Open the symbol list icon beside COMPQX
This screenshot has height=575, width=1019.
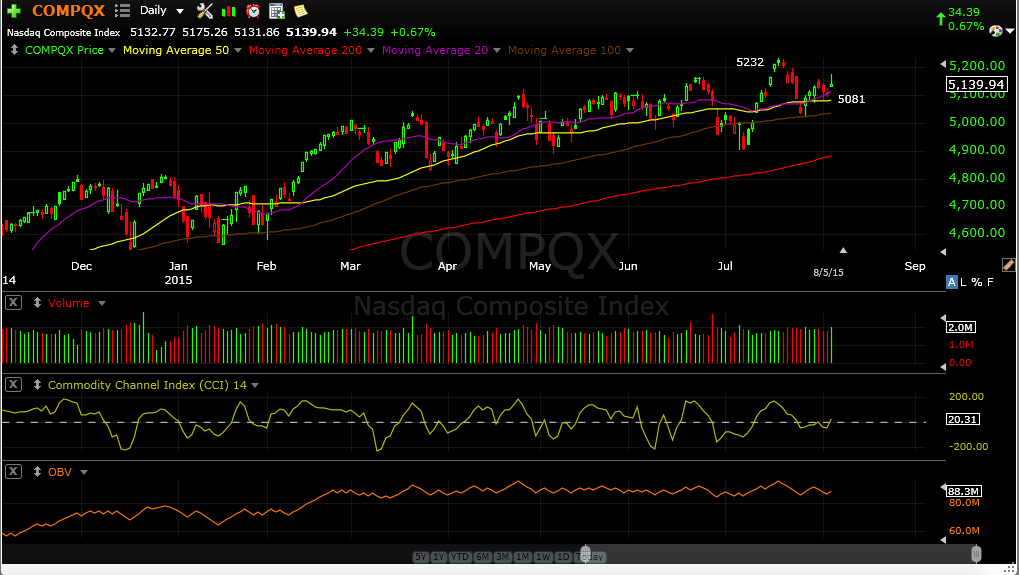click(x=122, y=10)
